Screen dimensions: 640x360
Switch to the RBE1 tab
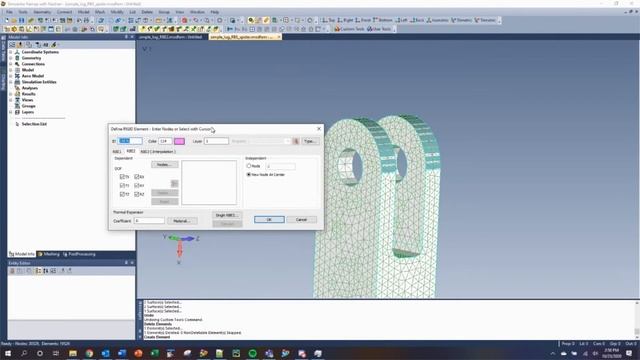click(117, 151)
